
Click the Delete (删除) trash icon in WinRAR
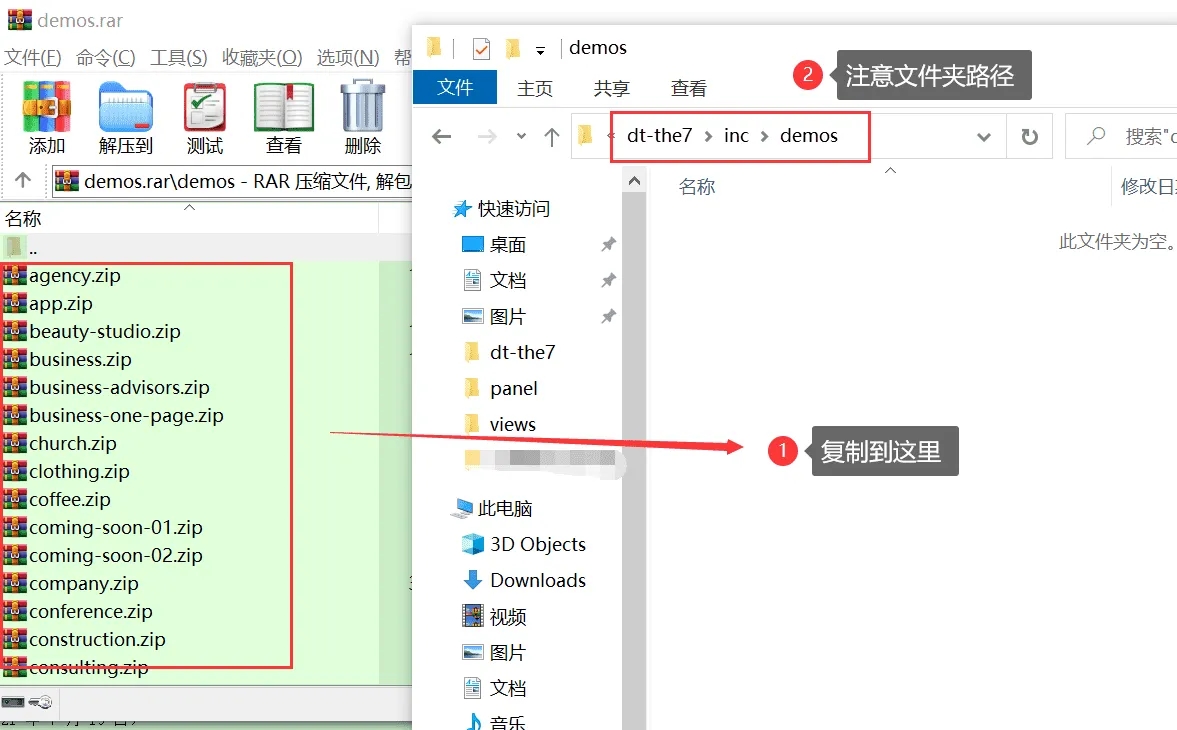click(363, 117)
